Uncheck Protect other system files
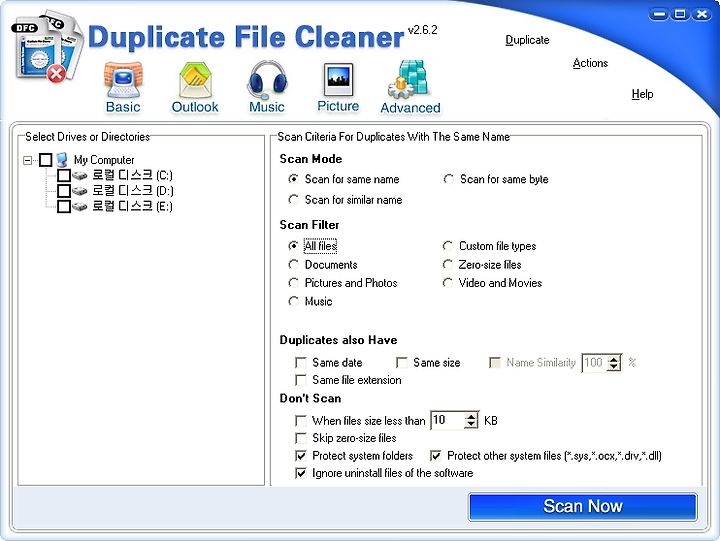This screenshot has width=720, height=541. [435, 456]
